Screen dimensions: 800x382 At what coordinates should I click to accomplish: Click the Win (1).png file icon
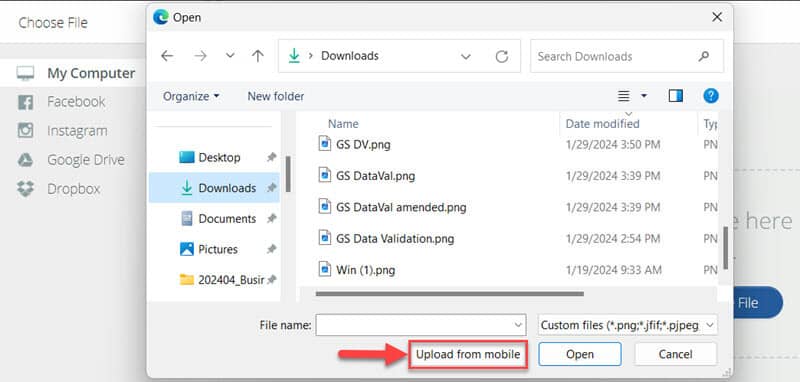point(325,269)
